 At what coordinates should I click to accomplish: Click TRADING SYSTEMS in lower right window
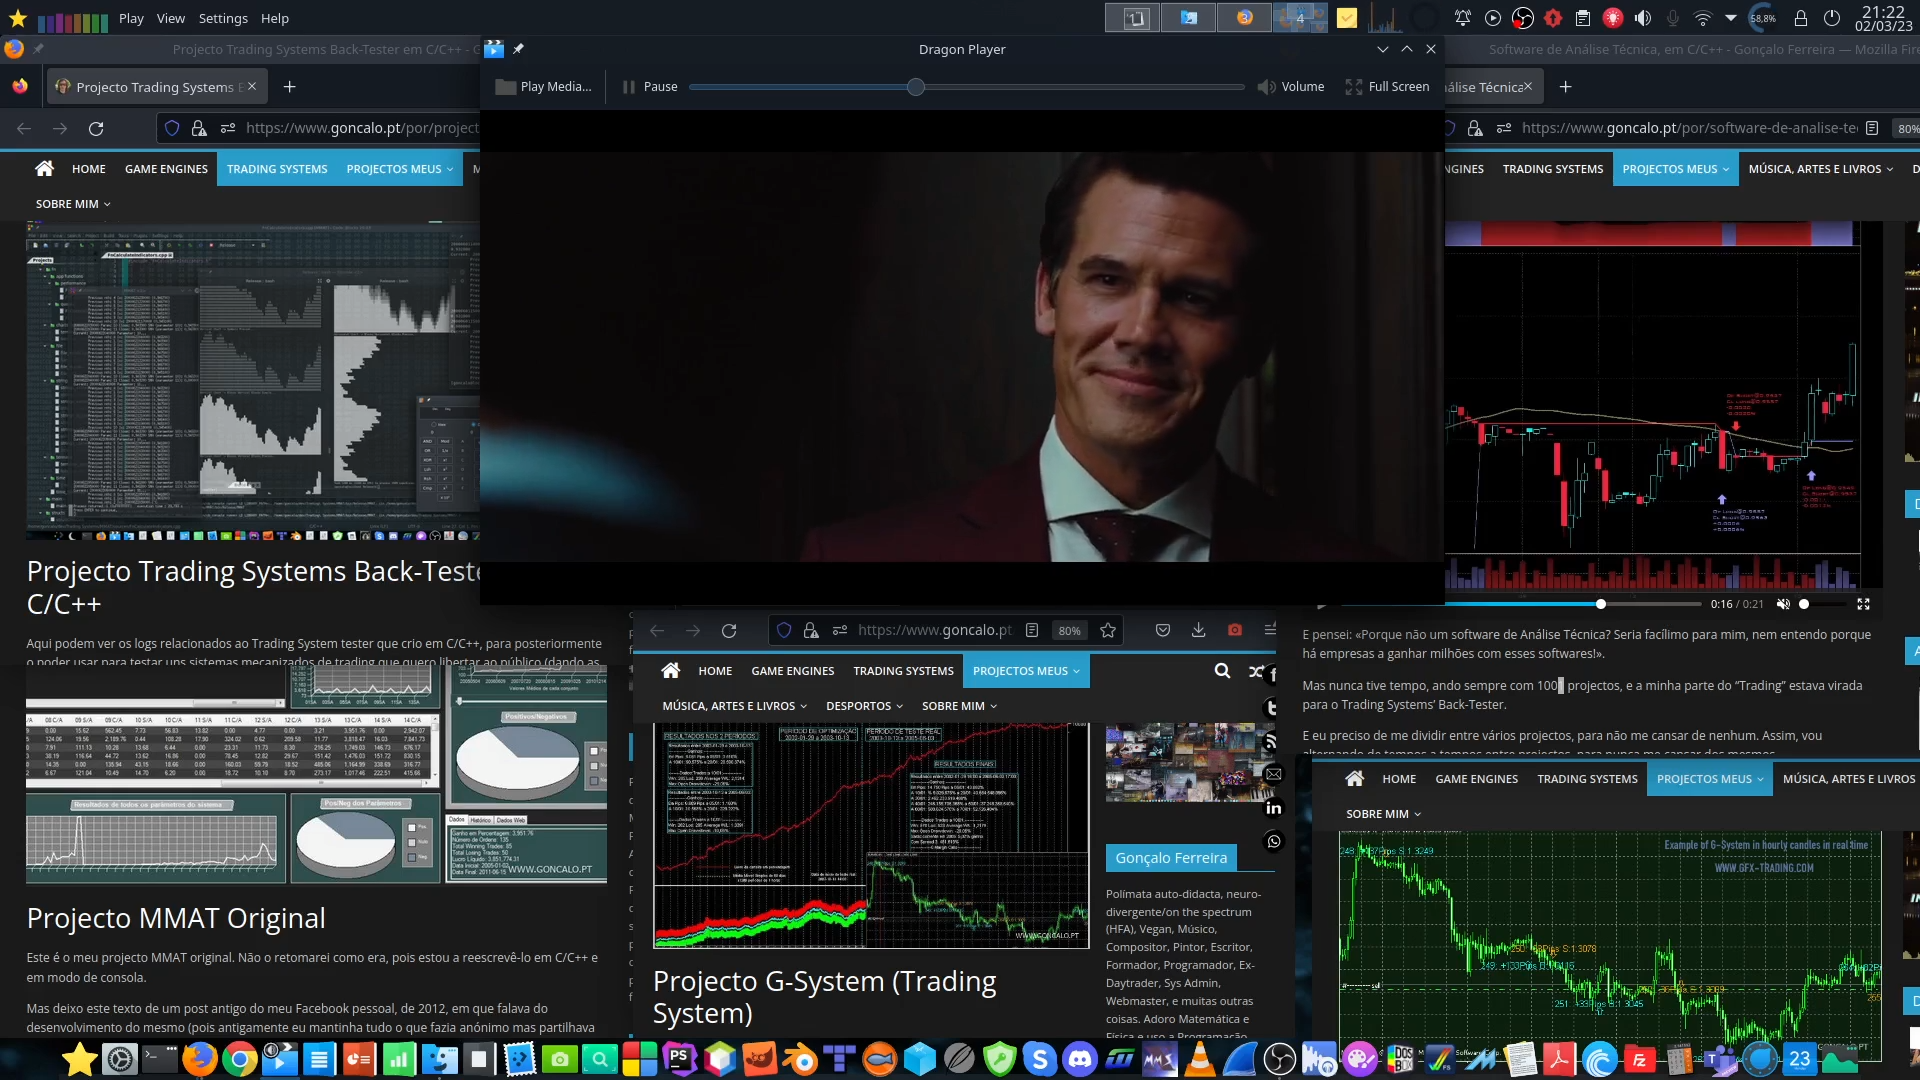(x=1587, y=779)
